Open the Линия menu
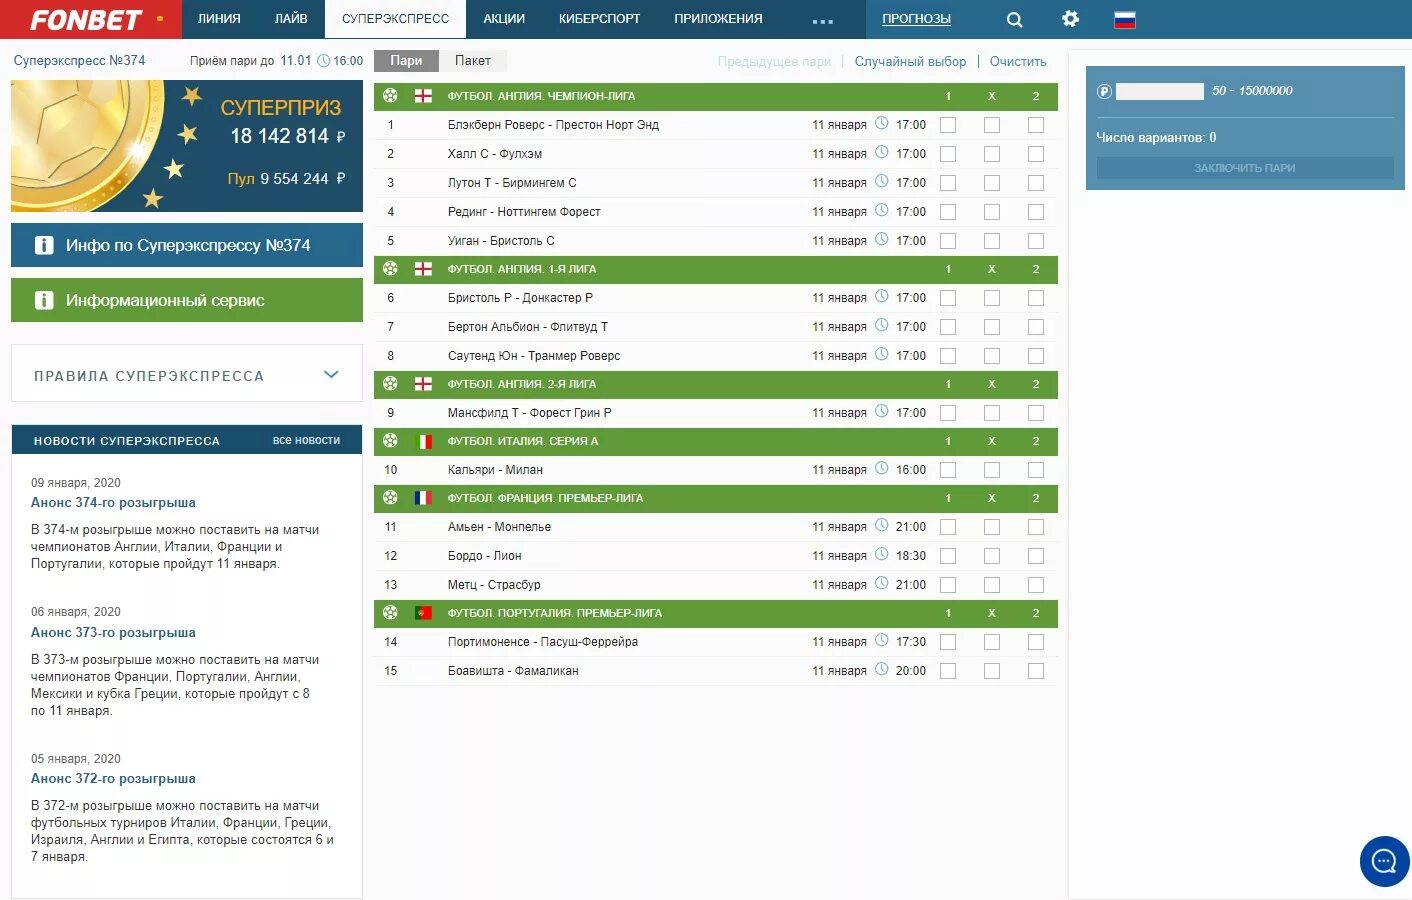Screen dimensions: 1412x900 pos(219,19)
